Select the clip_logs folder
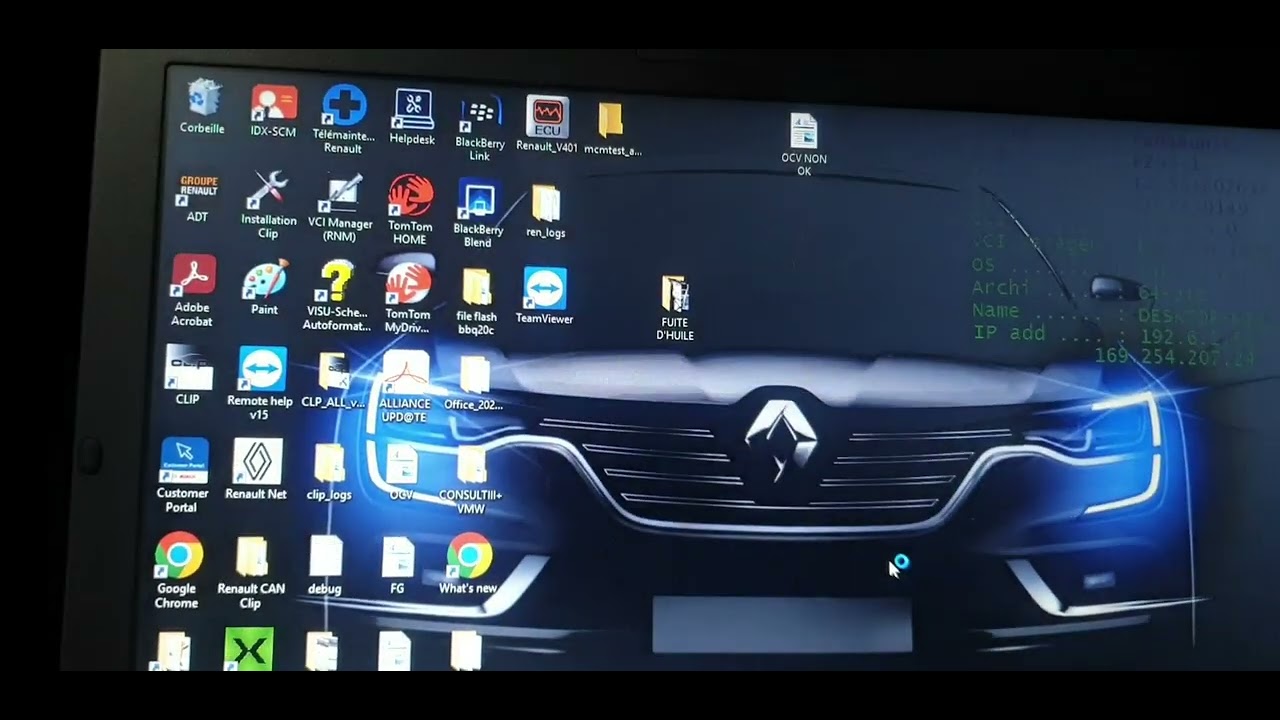The image size is (1280, 720). (329, 473)
